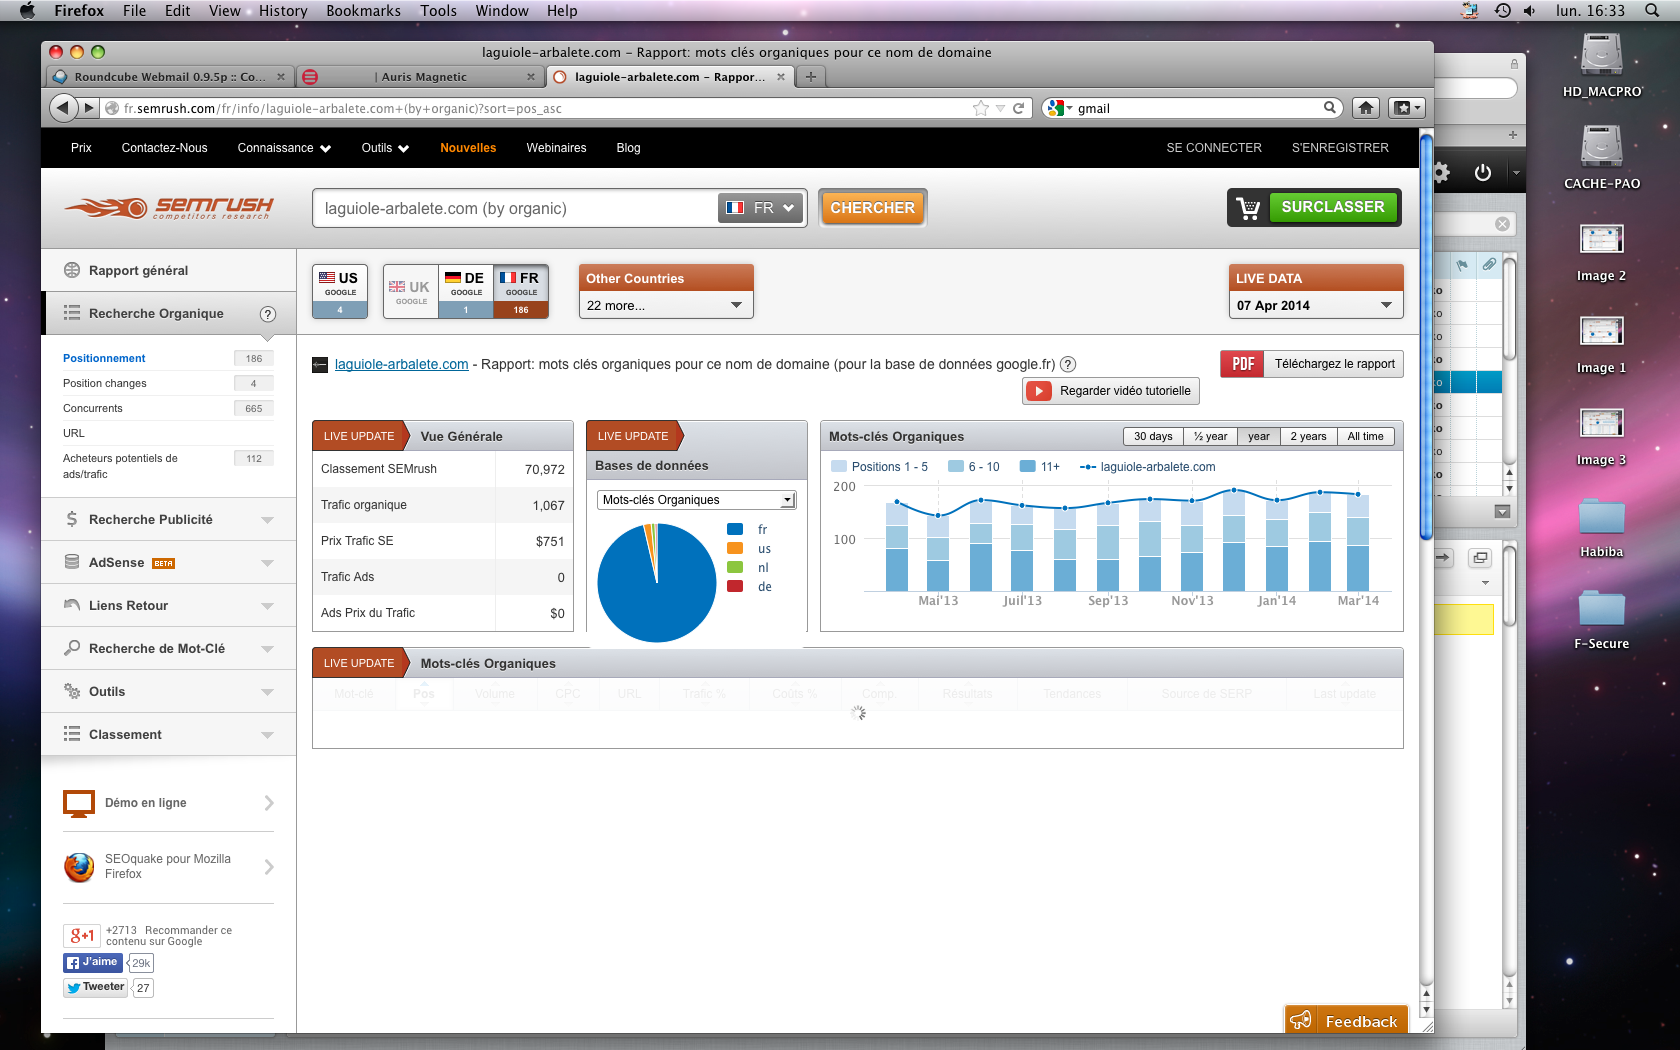The height and width of the screenshot is (1050, 1680).
Task: Click the browser URL address bar
Action: coord(540,108)
